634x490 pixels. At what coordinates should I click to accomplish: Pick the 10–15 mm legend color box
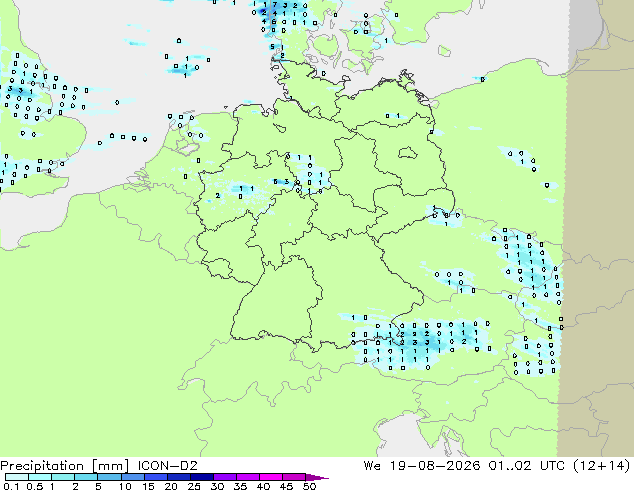pos(132,477)
